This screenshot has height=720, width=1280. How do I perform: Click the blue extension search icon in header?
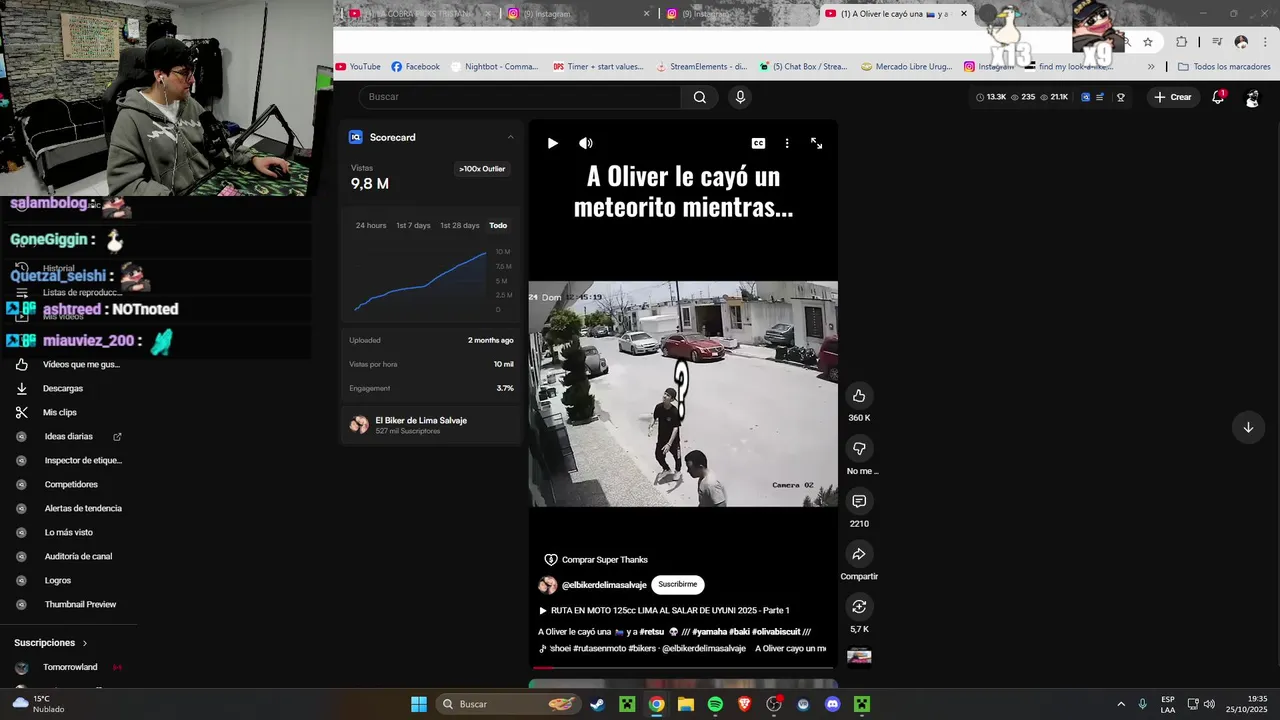pos(1086,97)
